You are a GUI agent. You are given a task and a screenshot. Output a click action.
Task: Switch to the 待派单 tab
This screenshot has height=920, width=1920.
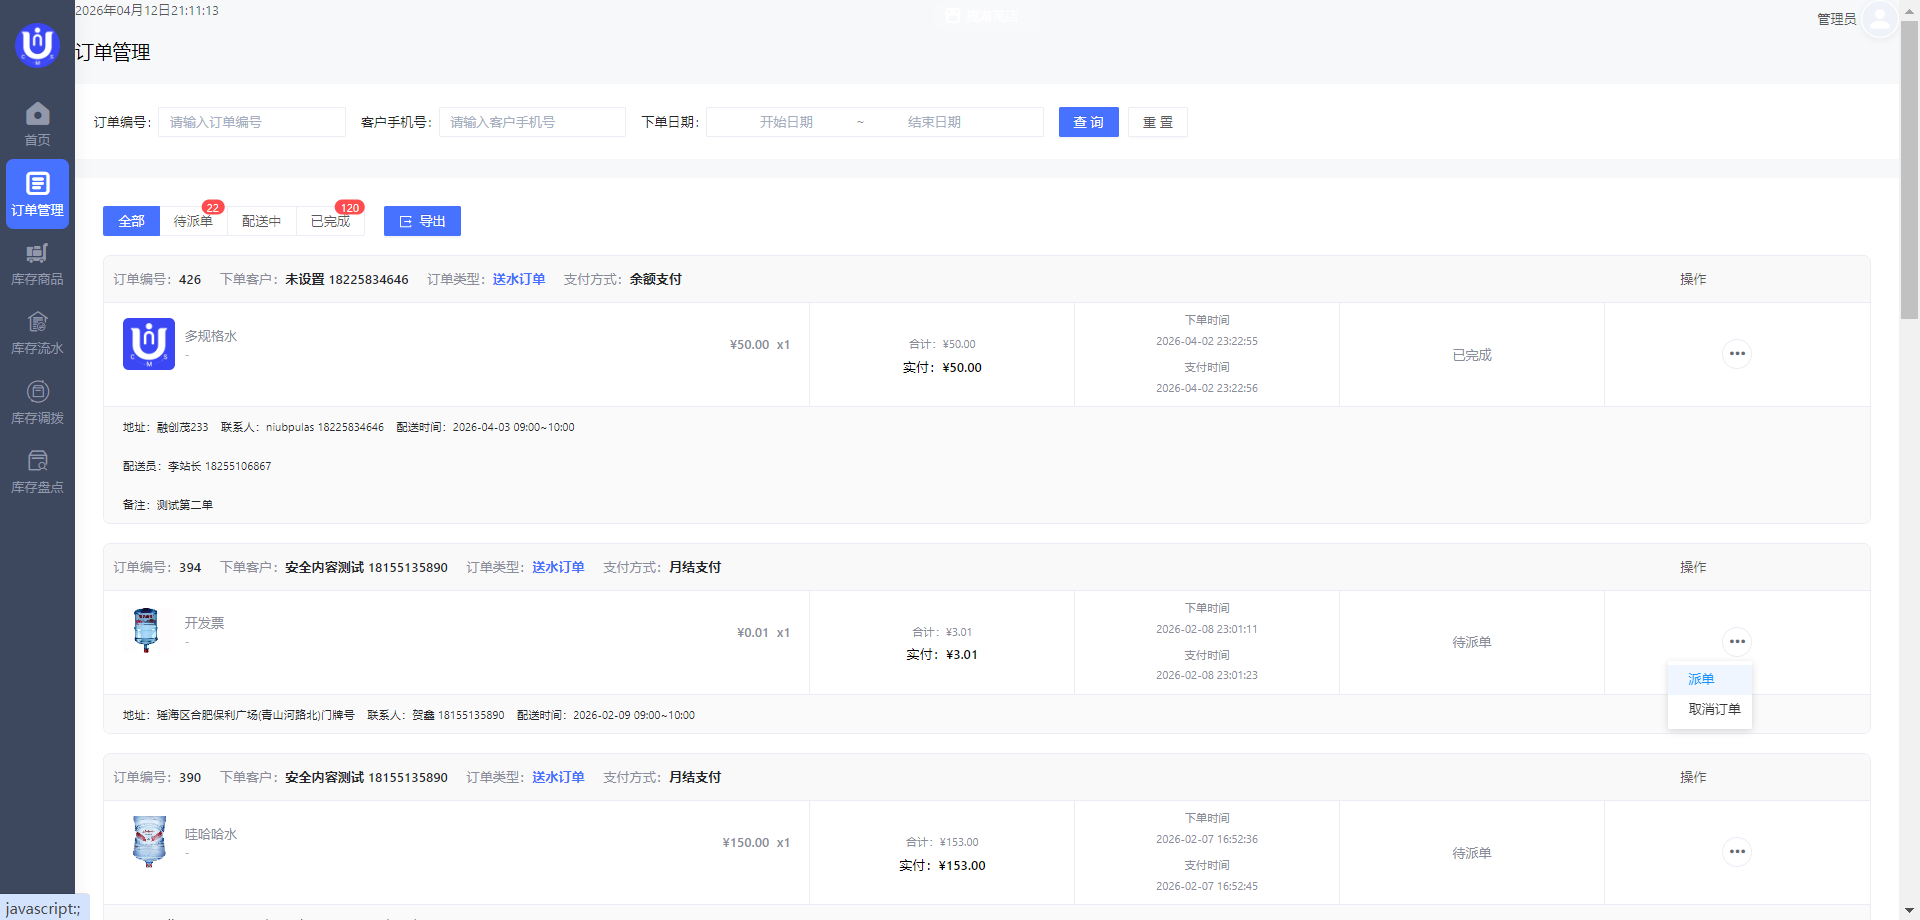point(193,221)
